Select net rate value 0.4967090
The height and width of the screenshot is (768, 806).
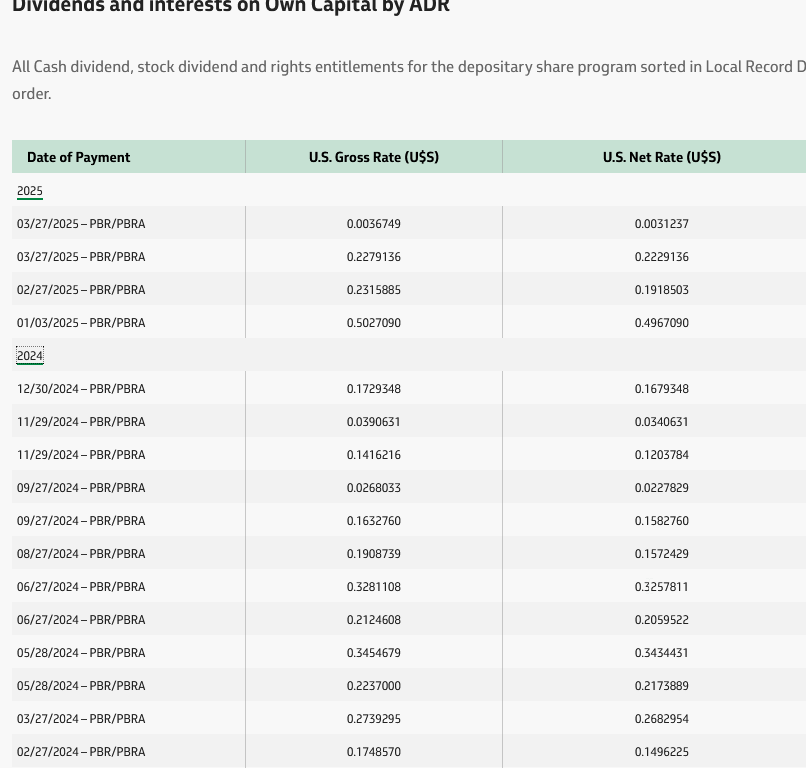click(x=662, y=322)
